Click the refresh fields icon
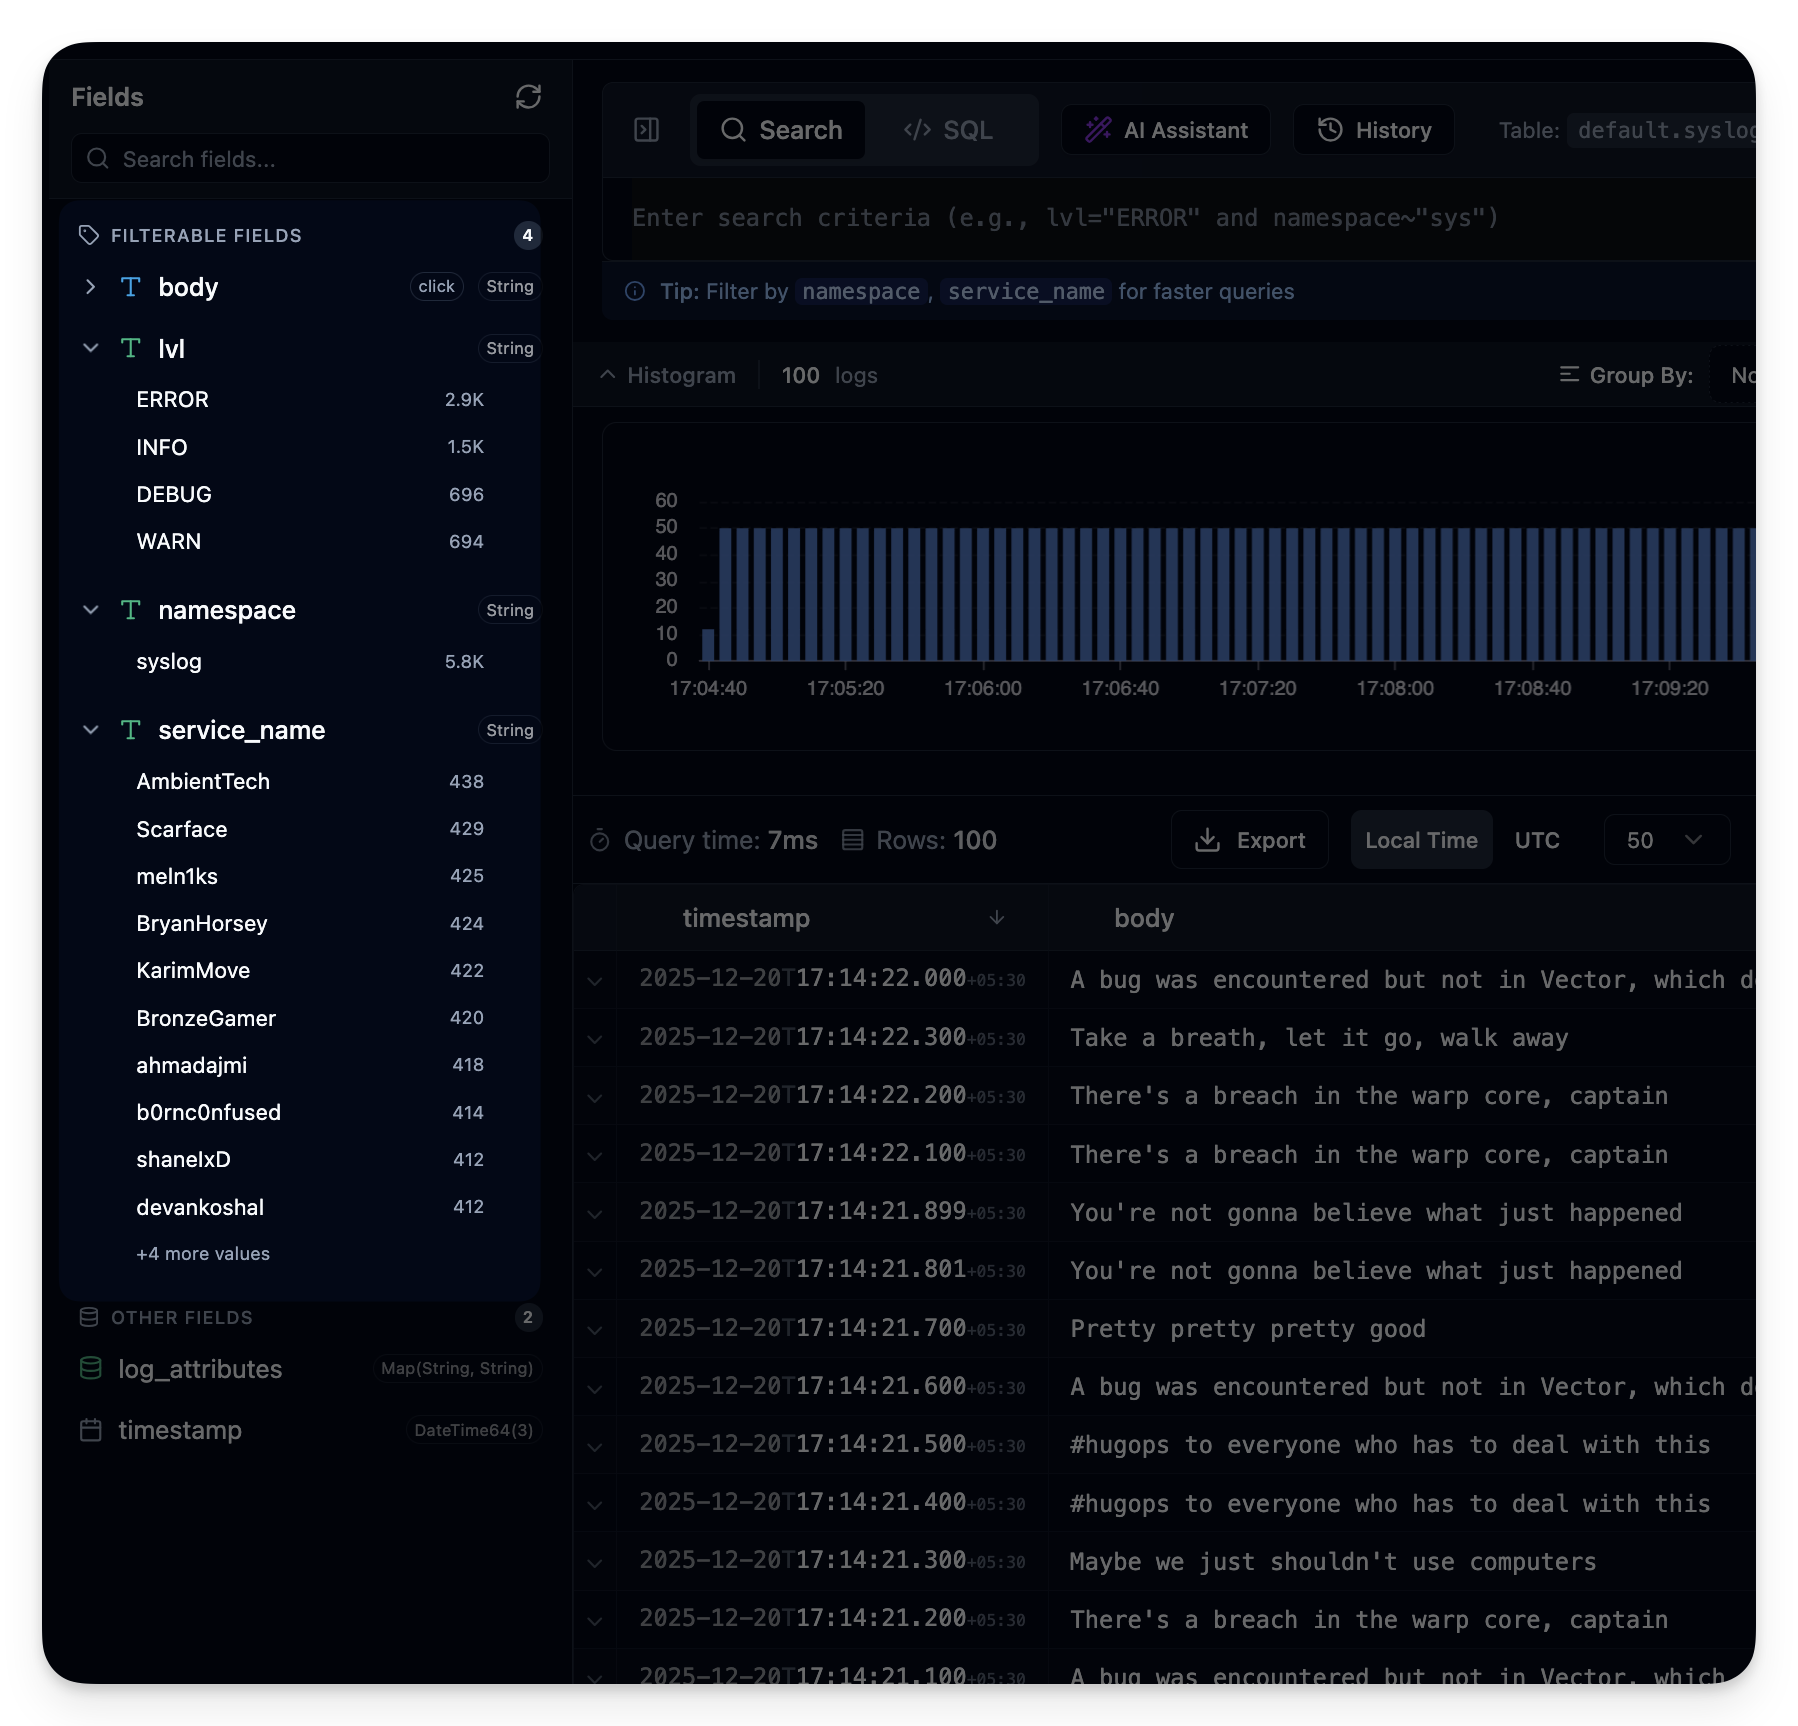The width and height of the screenshot is (1798, 1726). pyautogui.click(x=528, y=97)
